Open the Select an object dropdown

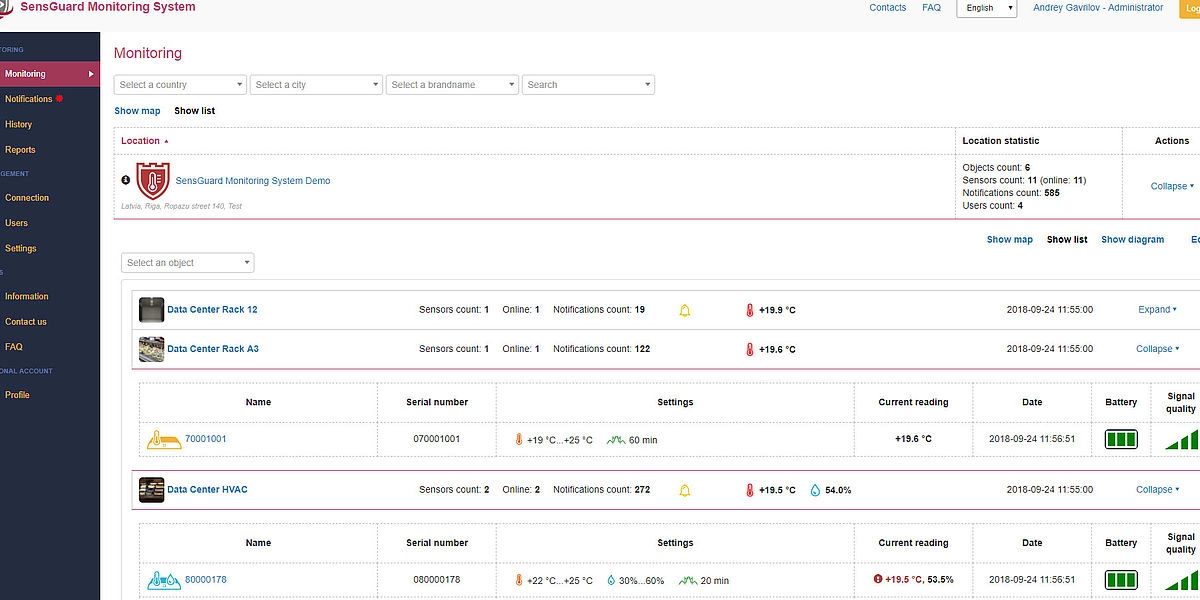pyautogui.click(x=188, y=263)
